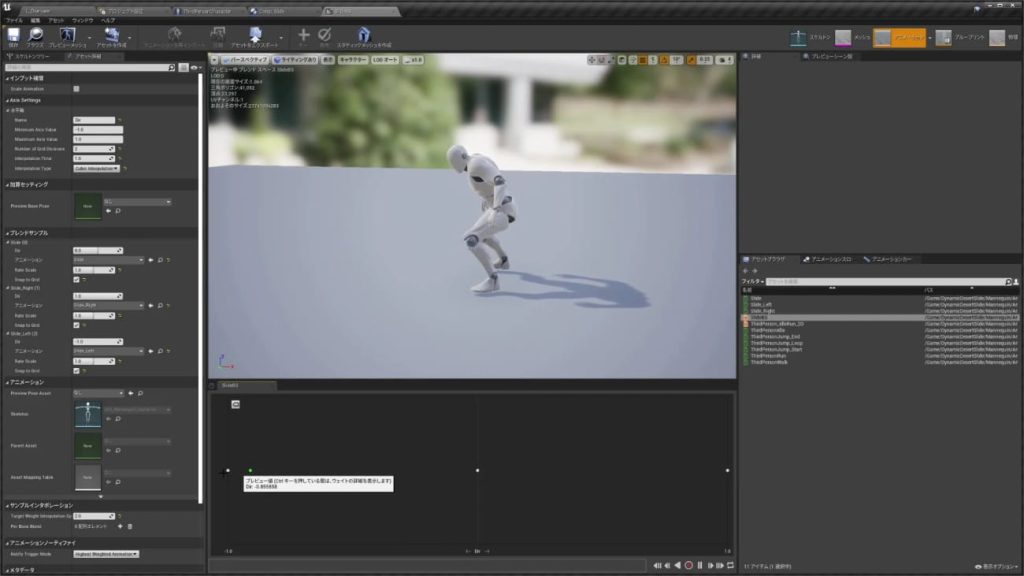The image size is (1024, 576).
Task: Click the Browse (ブラウズ) magnifier icon
Action: click(36, 35)
